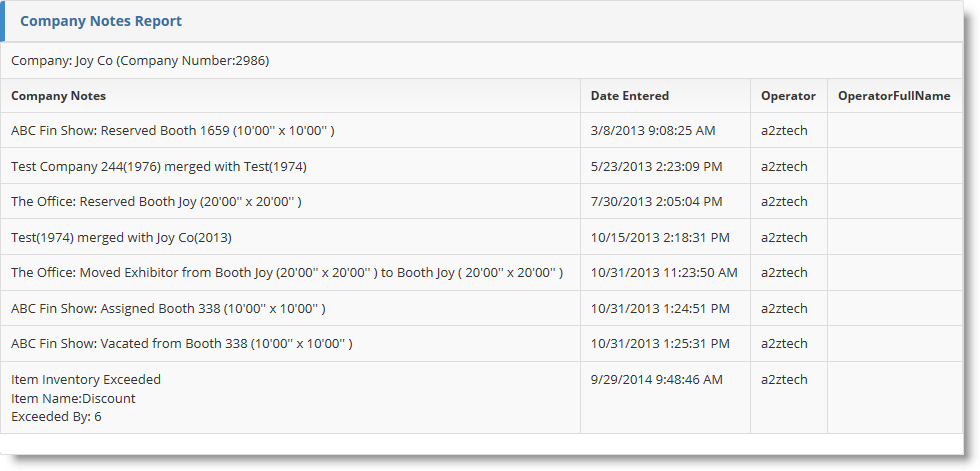Click a2ztech operator in the 7/30/2013 row
Image resolution: width=980 pixels, height=471 pixels.
[784, 202]
